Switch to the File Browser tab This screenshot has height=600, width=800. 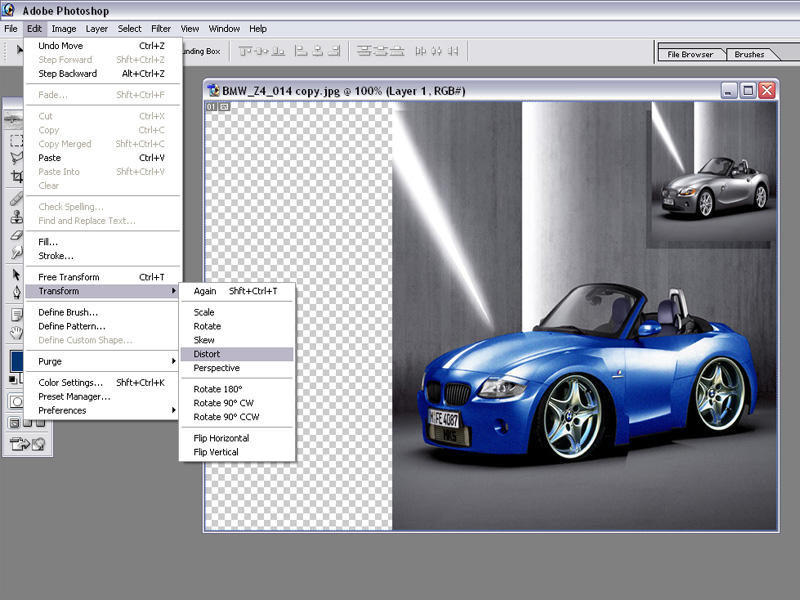pyautogui.click(x=690, y=54)
